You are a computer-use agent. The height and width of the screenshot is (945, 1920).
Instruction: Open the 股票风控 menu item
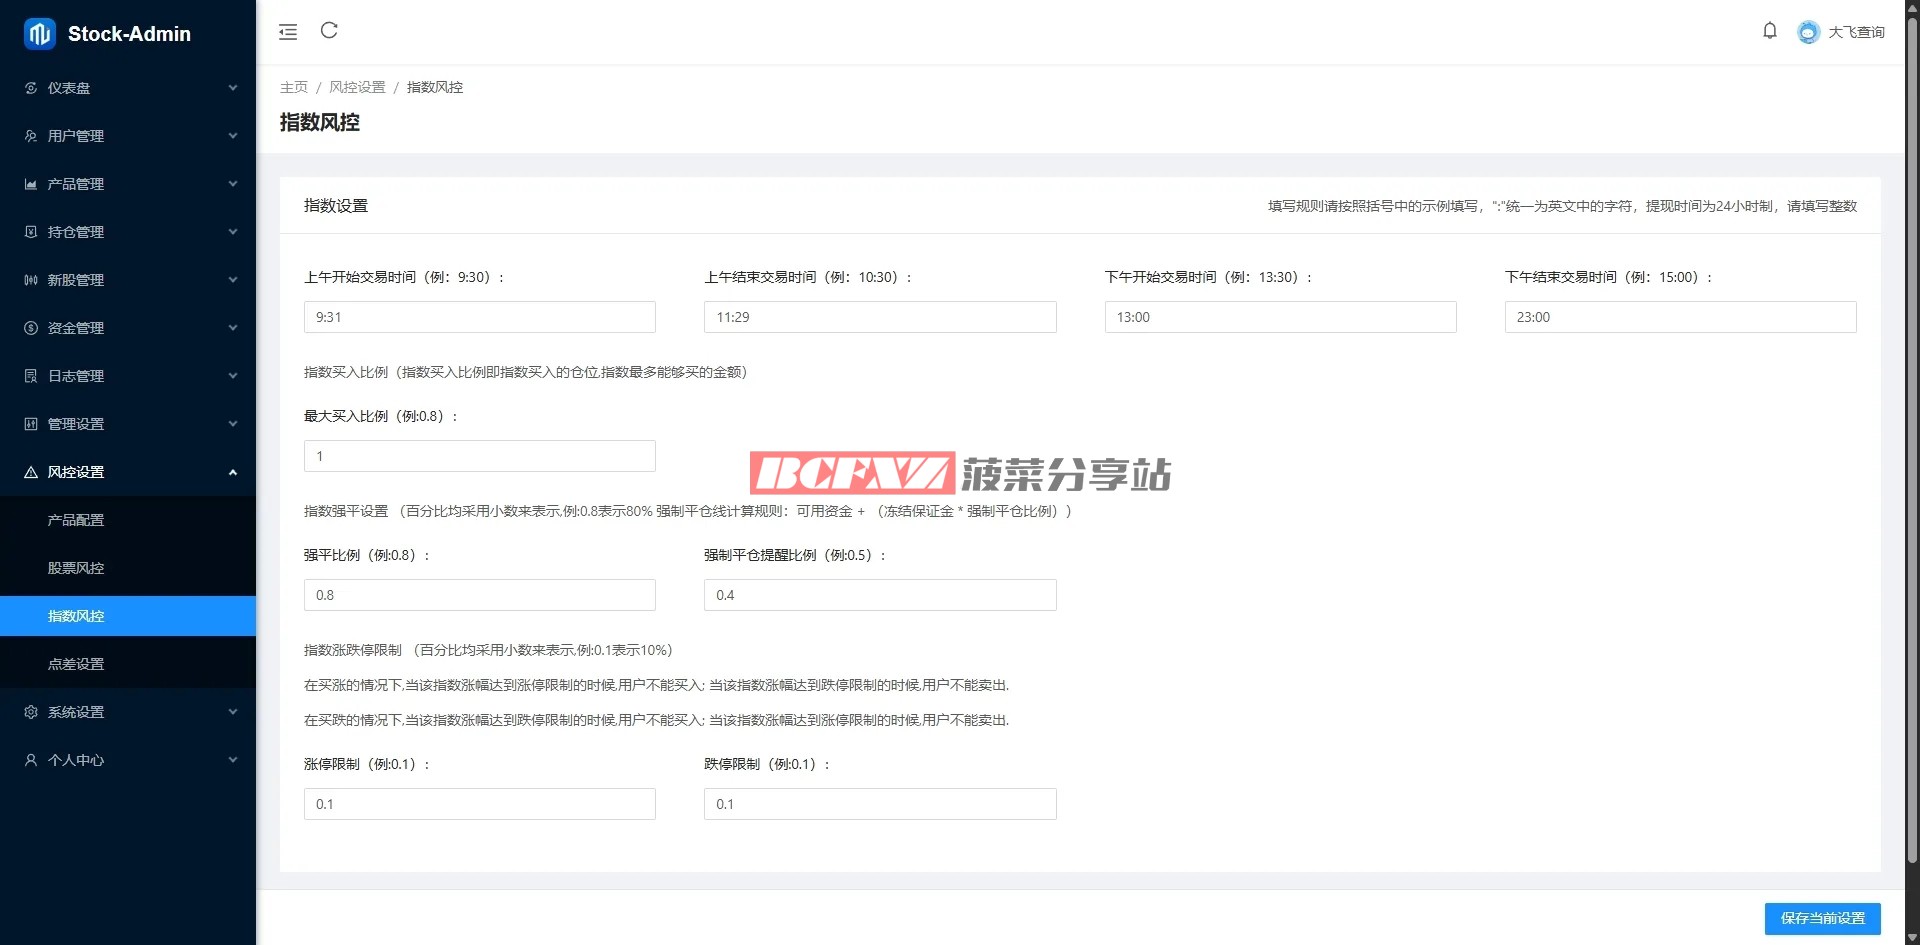pos(76,568)
